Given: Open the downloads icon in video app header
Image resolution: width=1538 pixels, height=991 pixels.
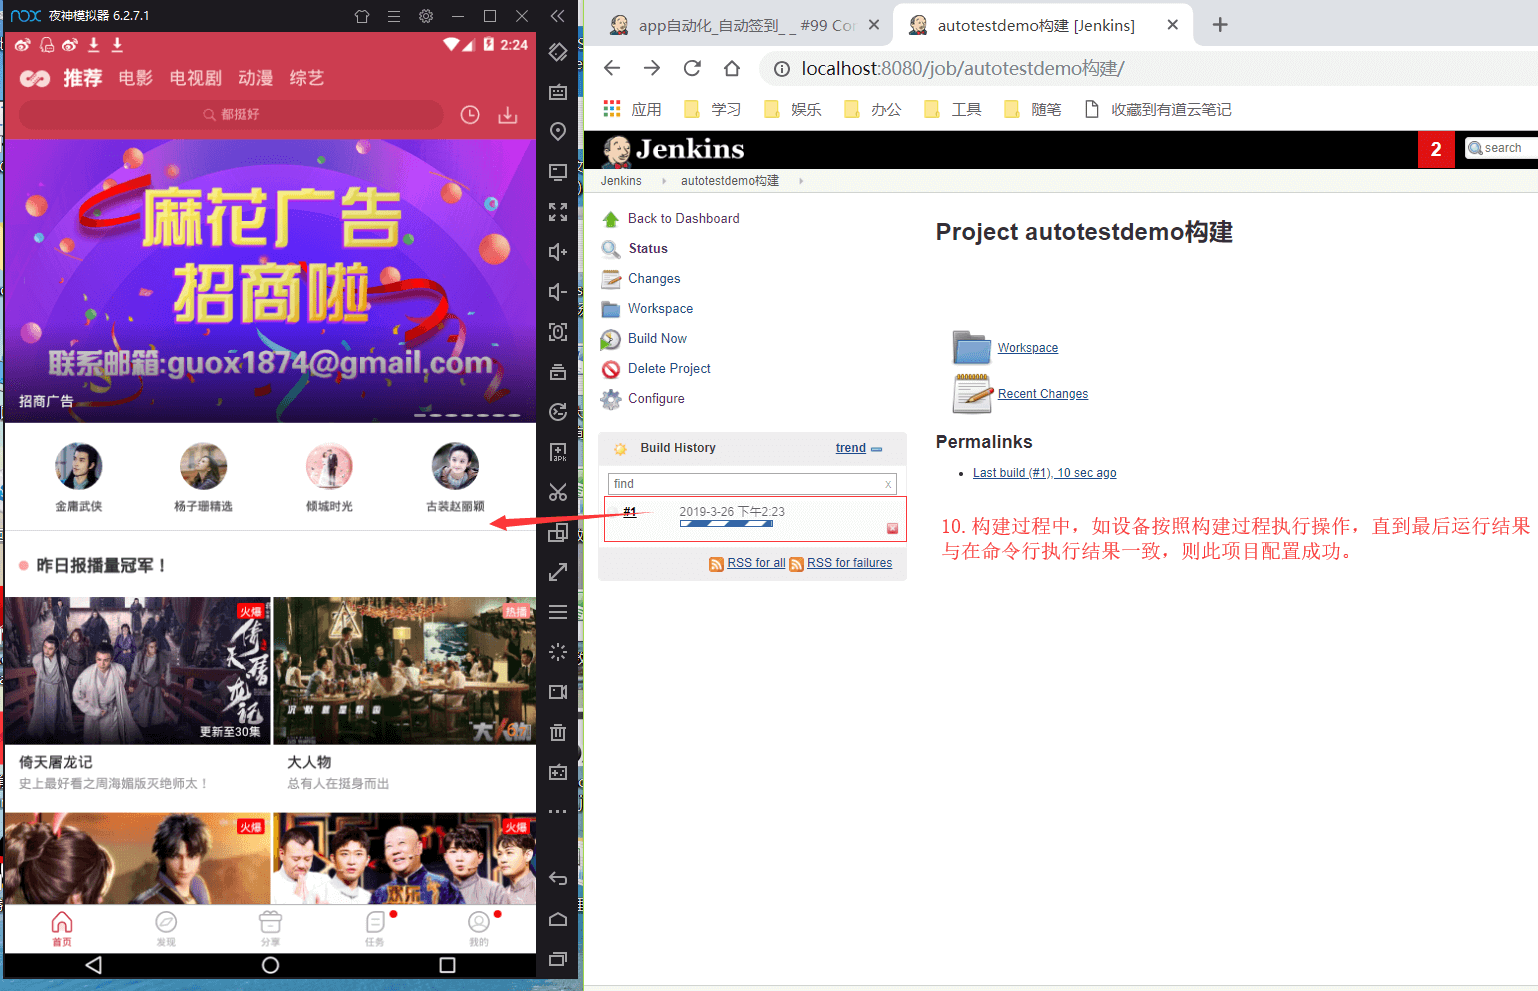Looking at the screenshot, I should coord(508,115).
